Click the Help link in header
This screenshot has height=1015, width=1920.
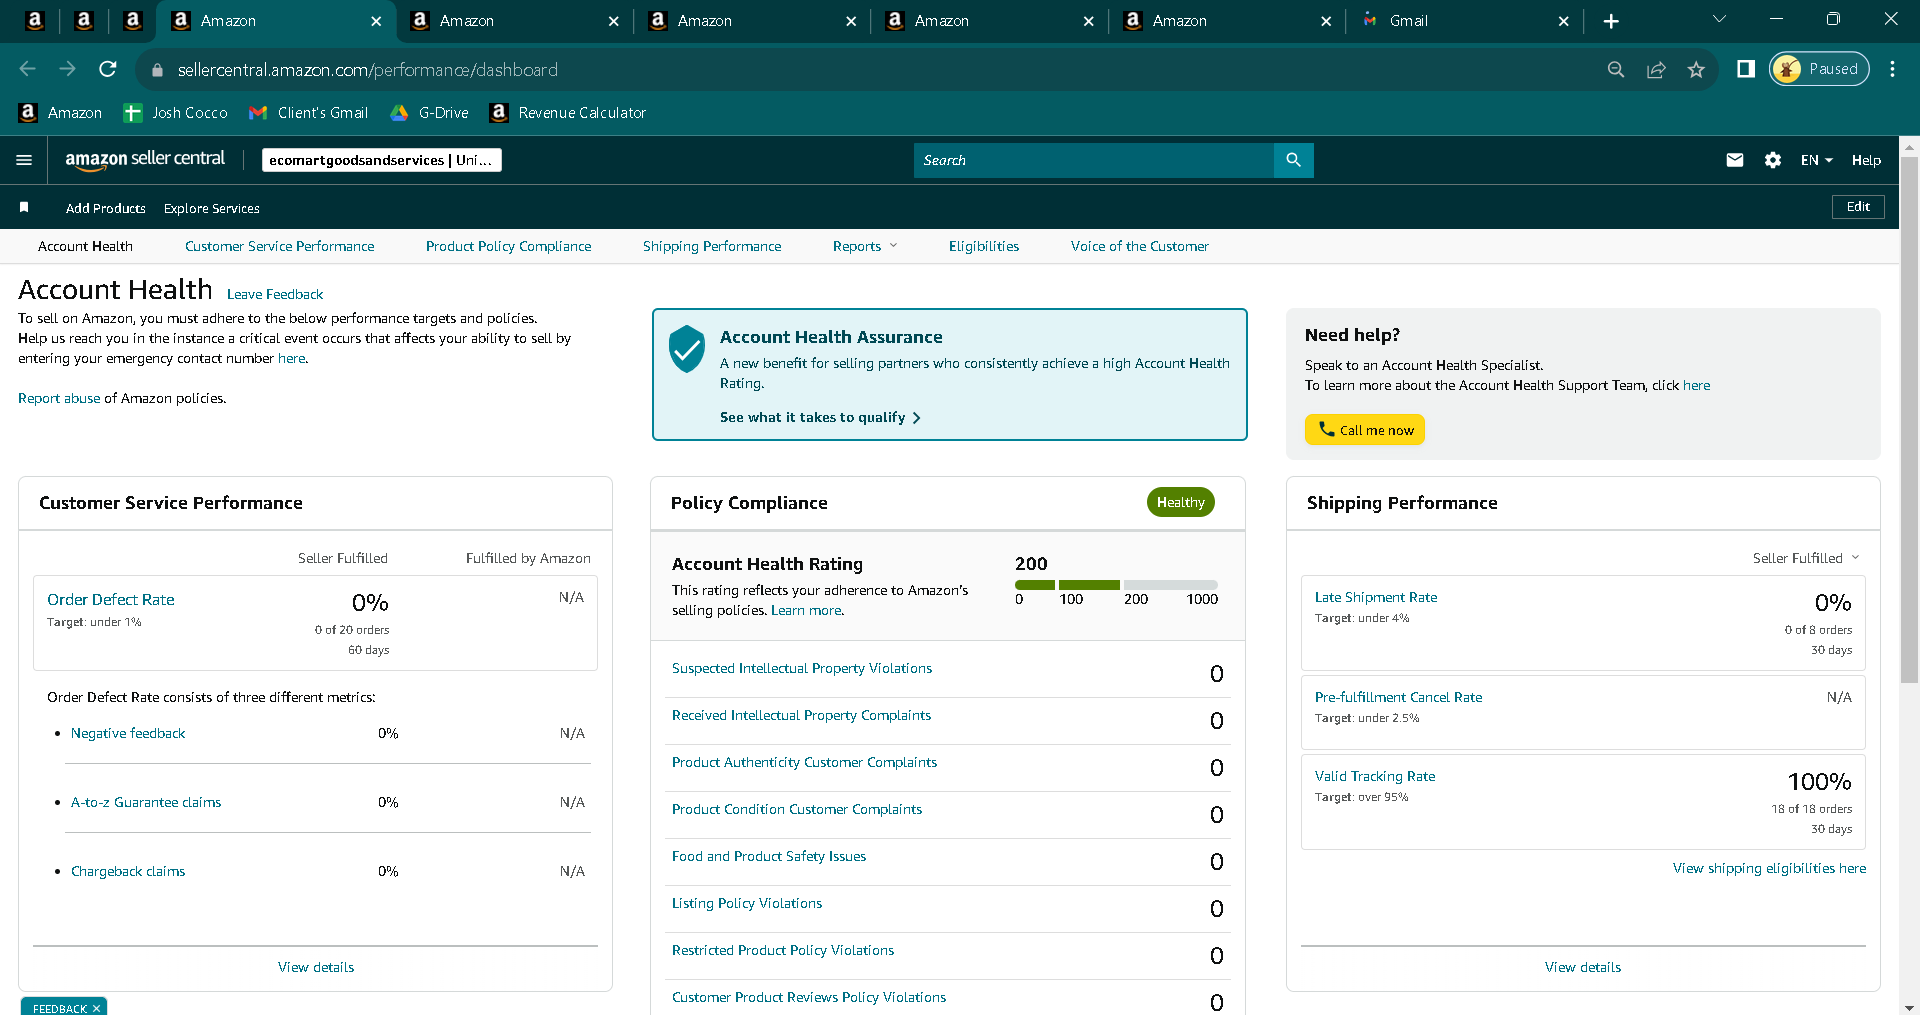pyautogui.click(x=1866, y=160)
